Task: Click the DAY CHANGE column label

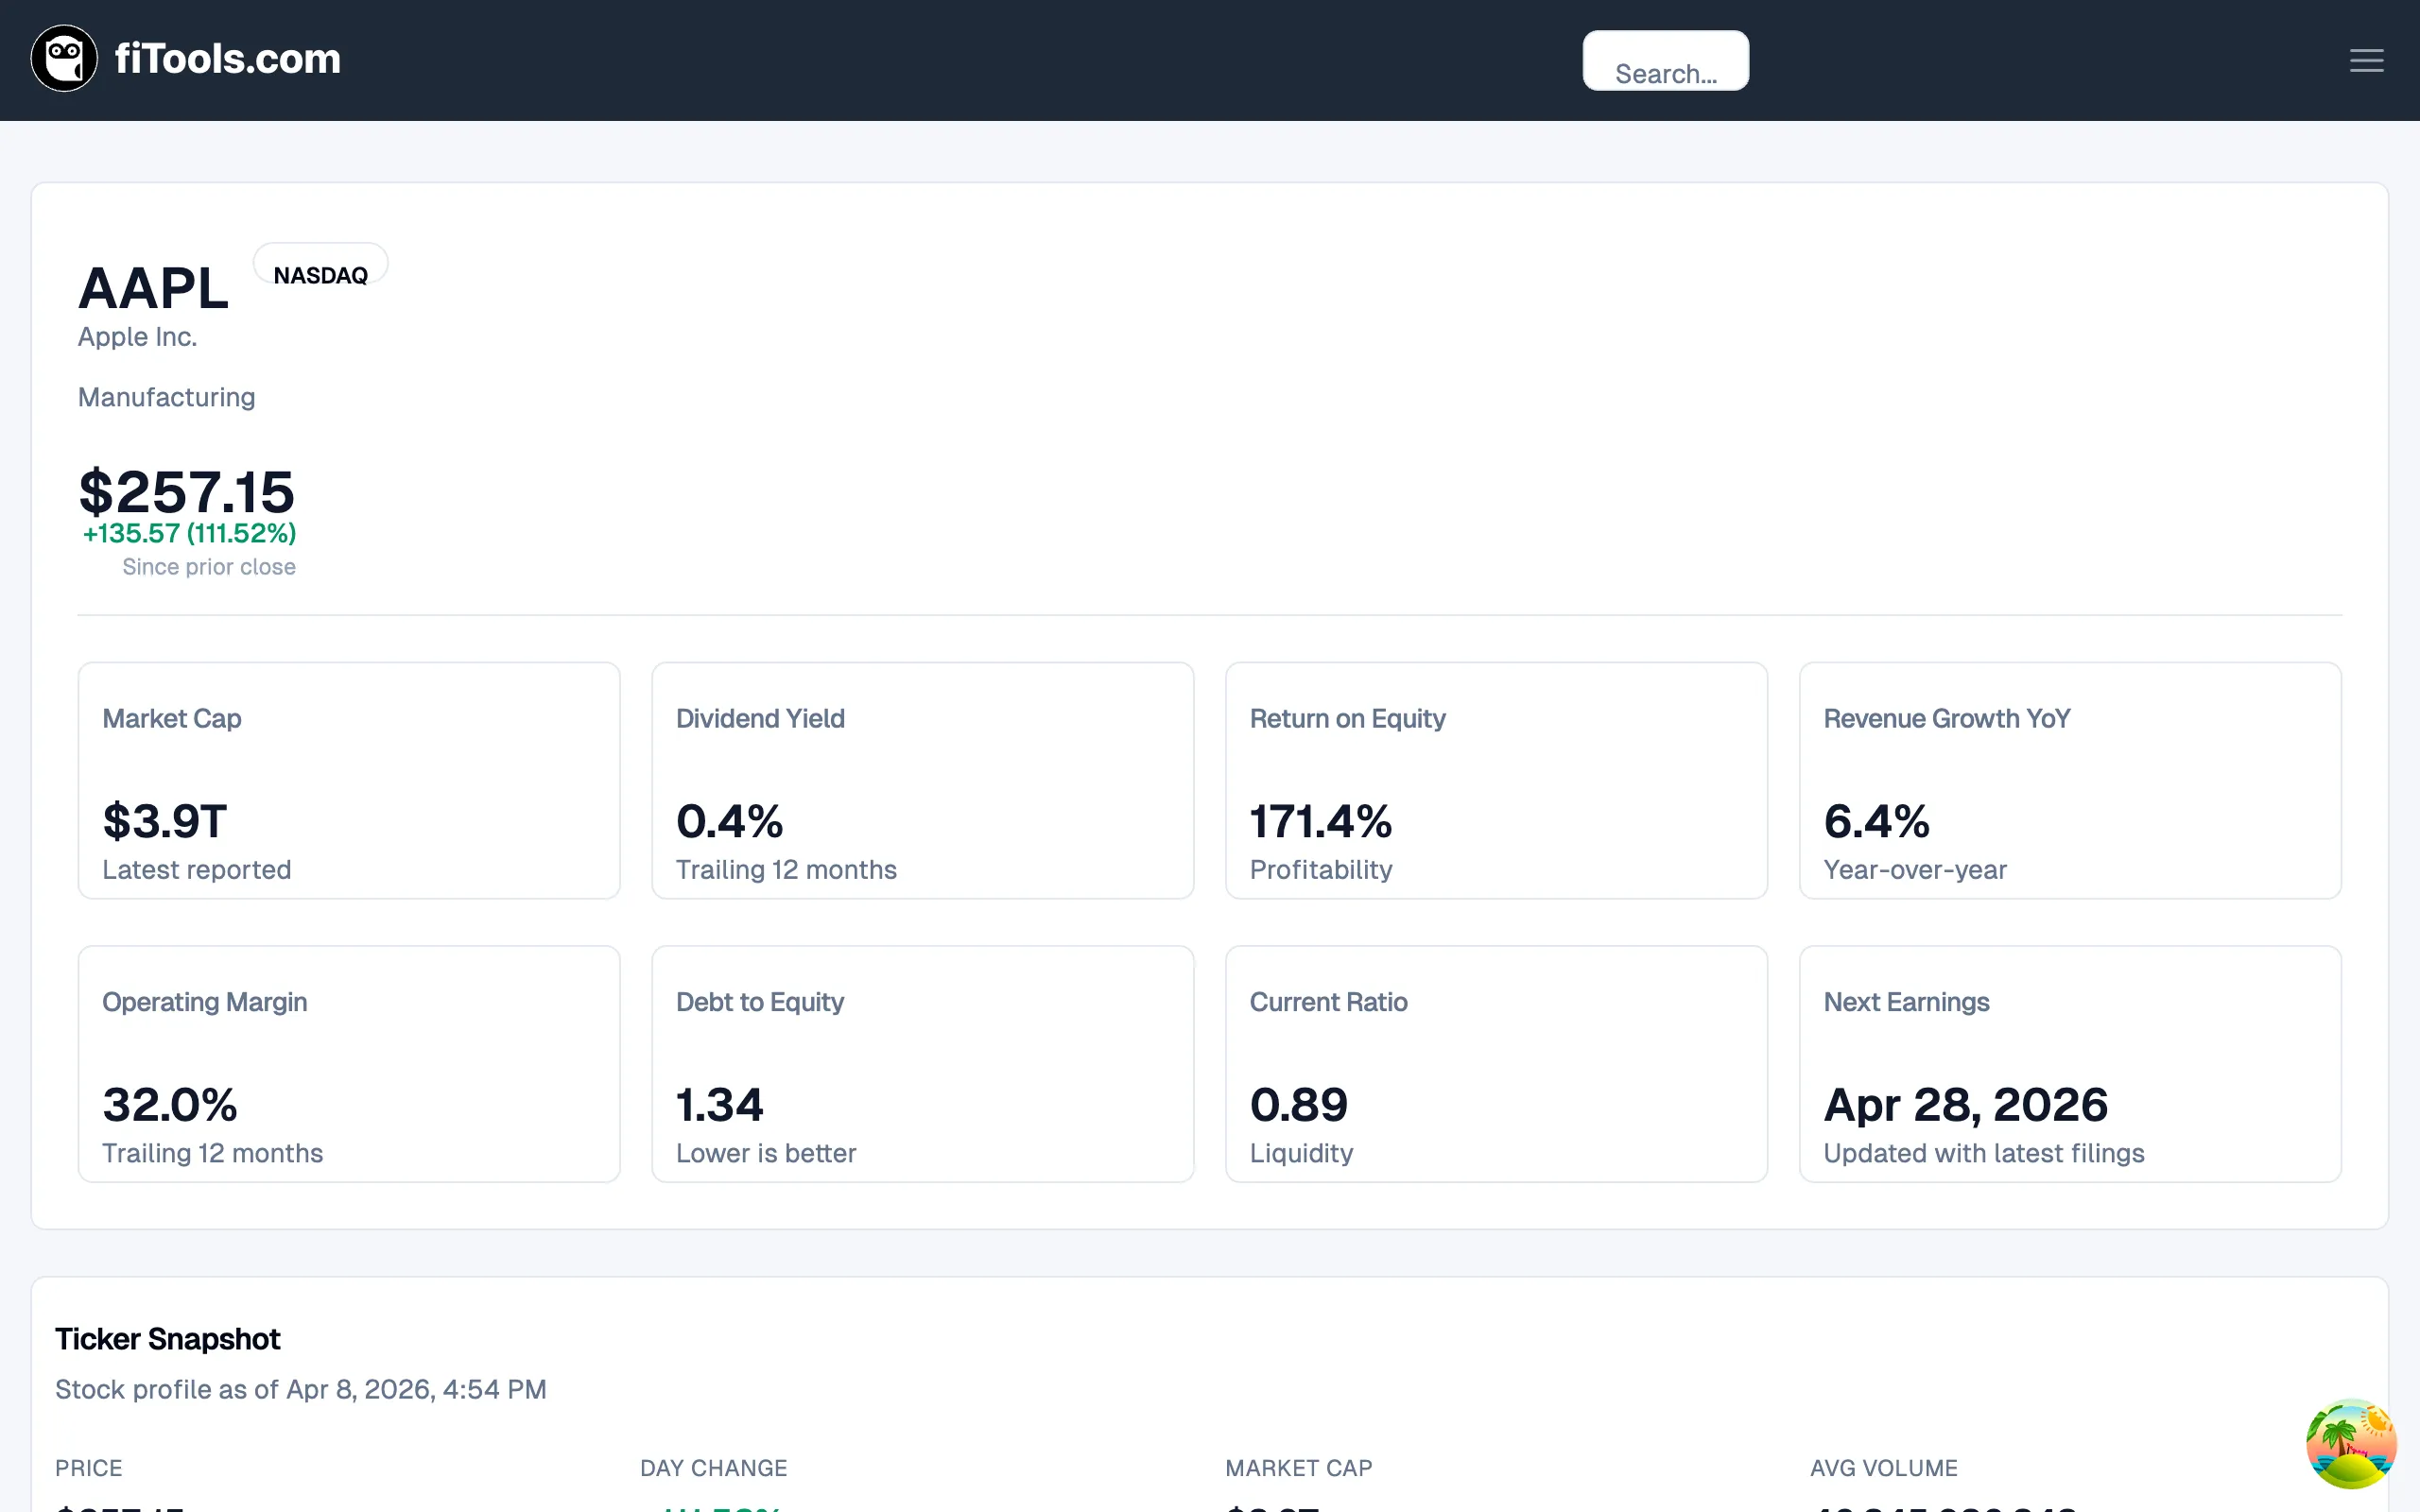Action: tap(713, 1468)
